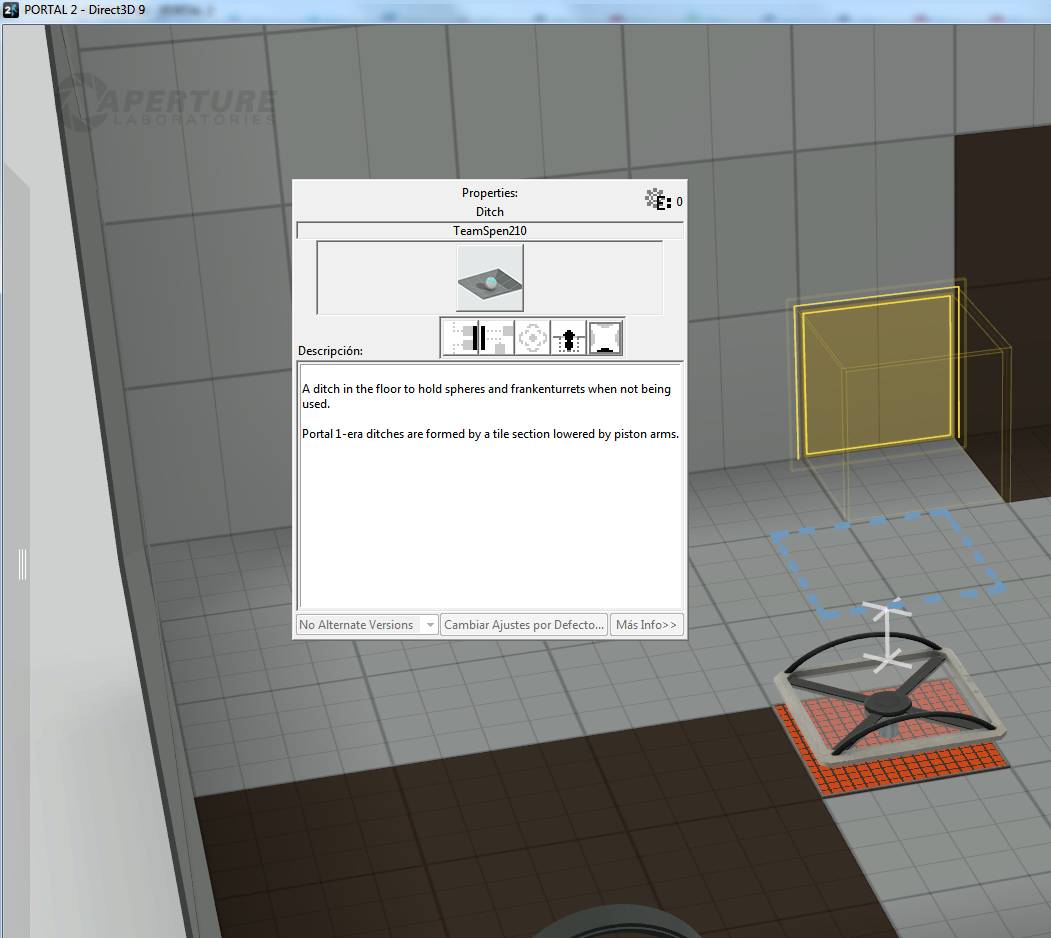Screen dimensions: 1051x938
Task: Expand the collapsed left sidebar handle
Action: coord(21,564)
